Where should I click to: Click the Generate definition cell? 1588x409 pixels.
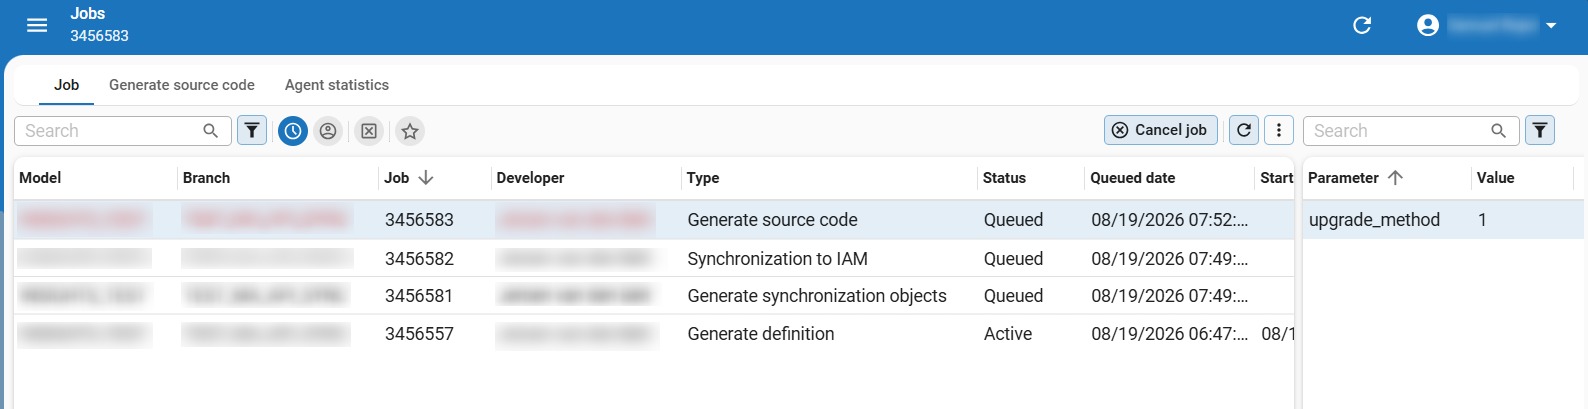(760, 334)
